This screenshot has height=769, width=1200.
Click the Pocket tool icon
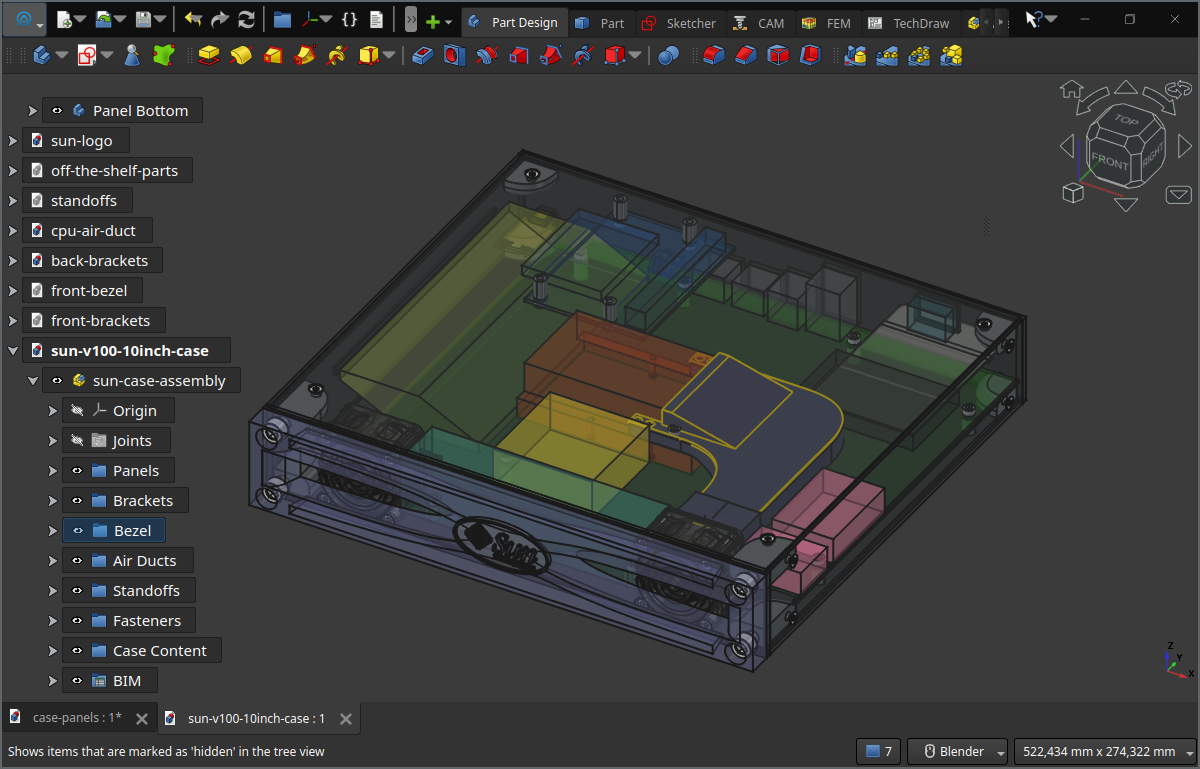click(x=422, y=56)
